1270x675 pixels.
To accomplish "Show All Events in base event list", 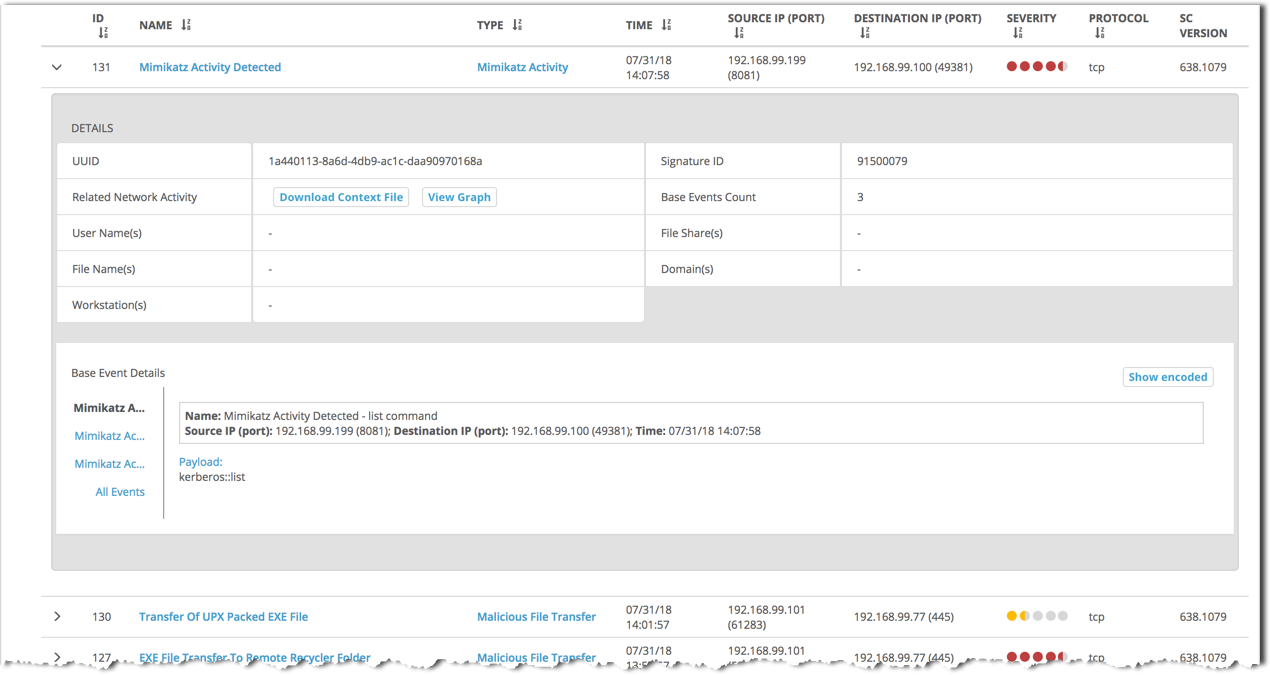I will [120, 492].
